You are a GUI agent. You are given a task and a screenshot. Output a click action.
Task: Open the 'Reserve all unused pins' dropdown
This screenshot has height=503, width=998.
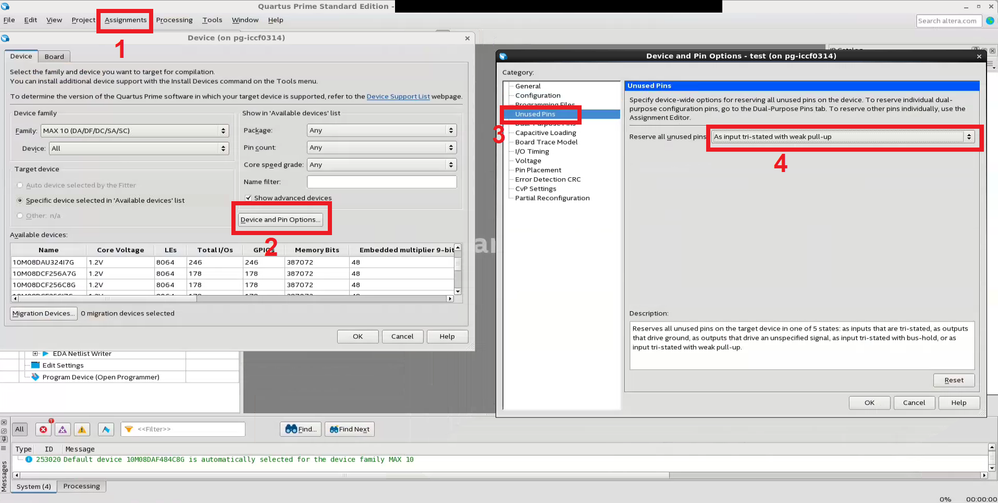coord(842,137)
